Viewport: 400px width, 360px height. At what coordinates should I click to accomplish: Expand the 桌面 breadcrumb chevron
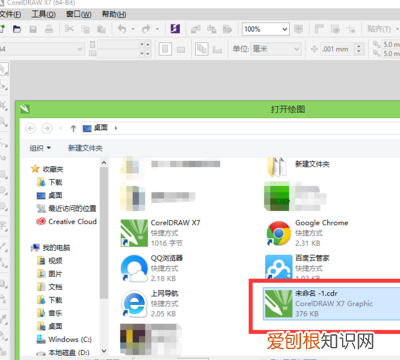pos(116,128)
